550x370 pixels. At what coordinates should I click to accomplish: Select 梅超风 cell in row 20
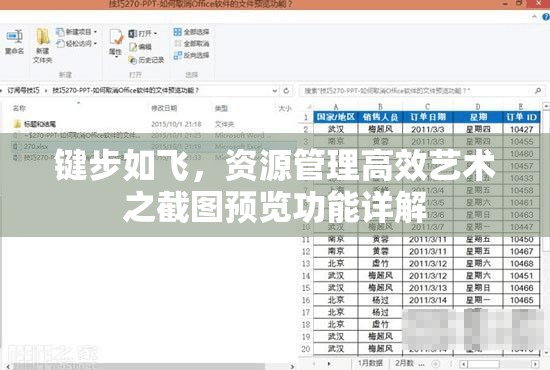coord(380,349)
